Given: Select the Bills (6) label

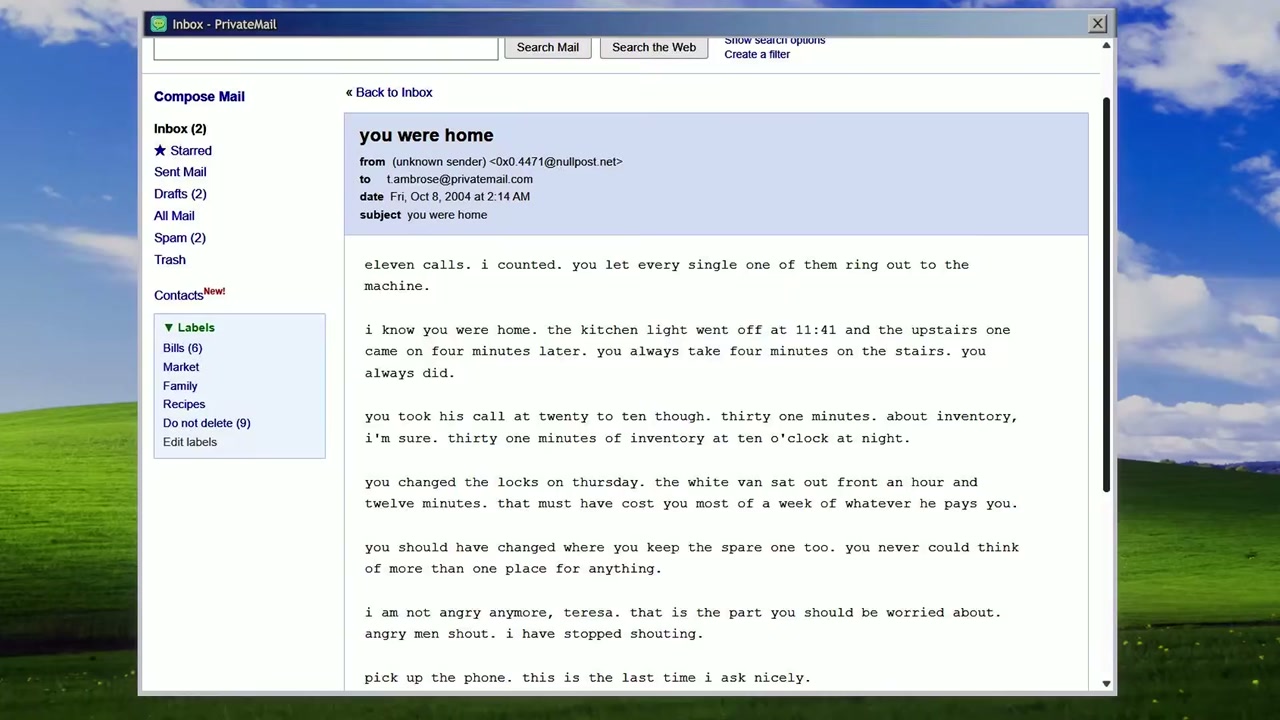Looking at the screenshot, I should pyautogui.click(x=182, y=348).
